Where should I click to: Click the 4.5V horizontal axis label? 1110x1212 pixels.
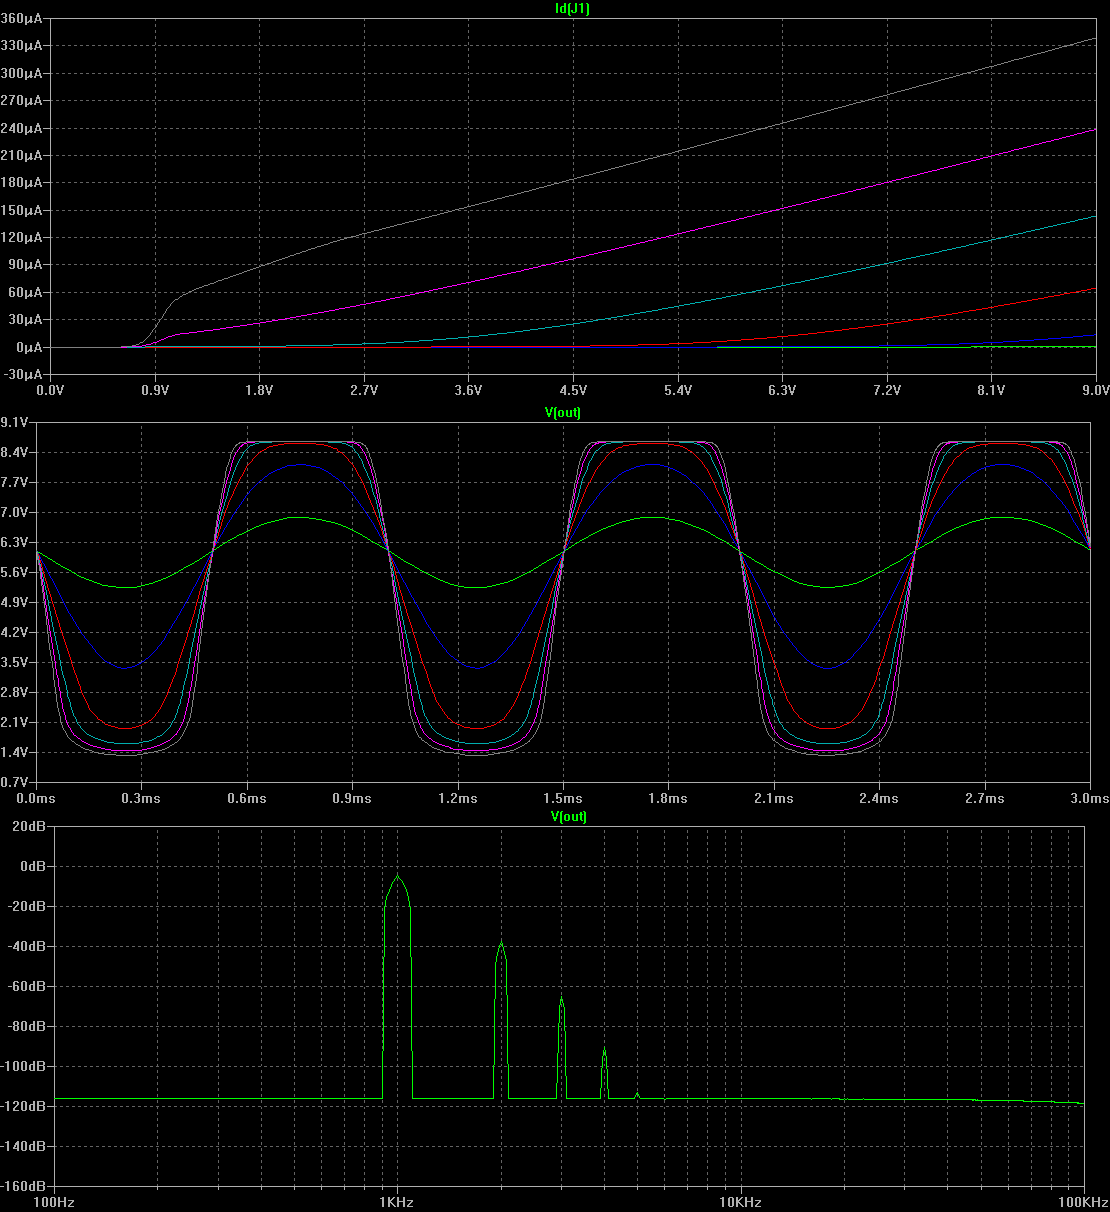coord(573,390)
